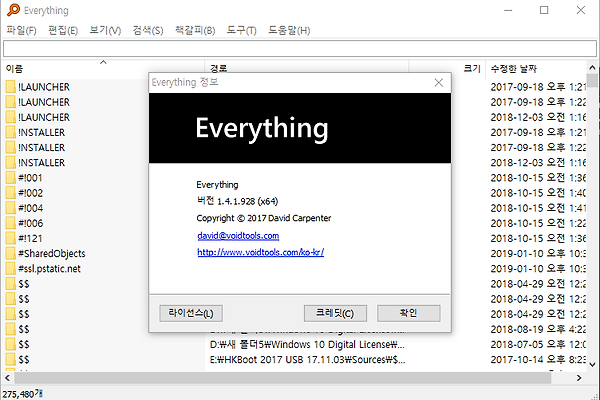Pick the #!006 folder icon

coord(10,223)
